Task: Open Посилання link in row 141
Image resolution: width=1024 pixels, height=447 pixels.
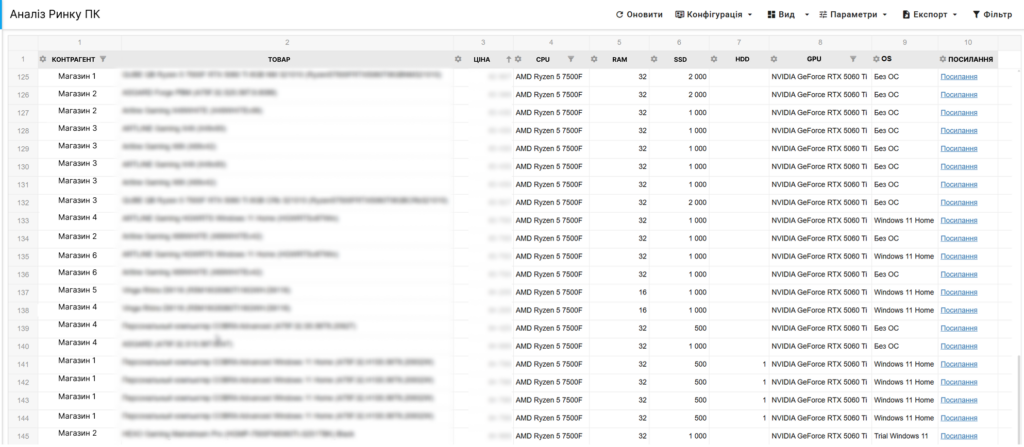Action: (x=959, y=364)
